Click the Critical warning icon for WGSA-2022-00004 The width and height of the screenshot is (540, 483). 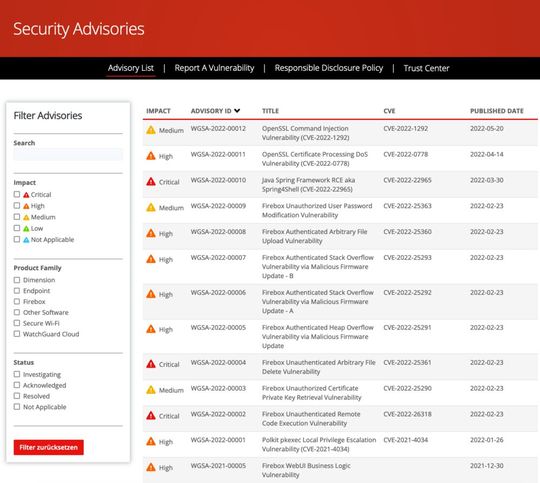click(151, 364)
